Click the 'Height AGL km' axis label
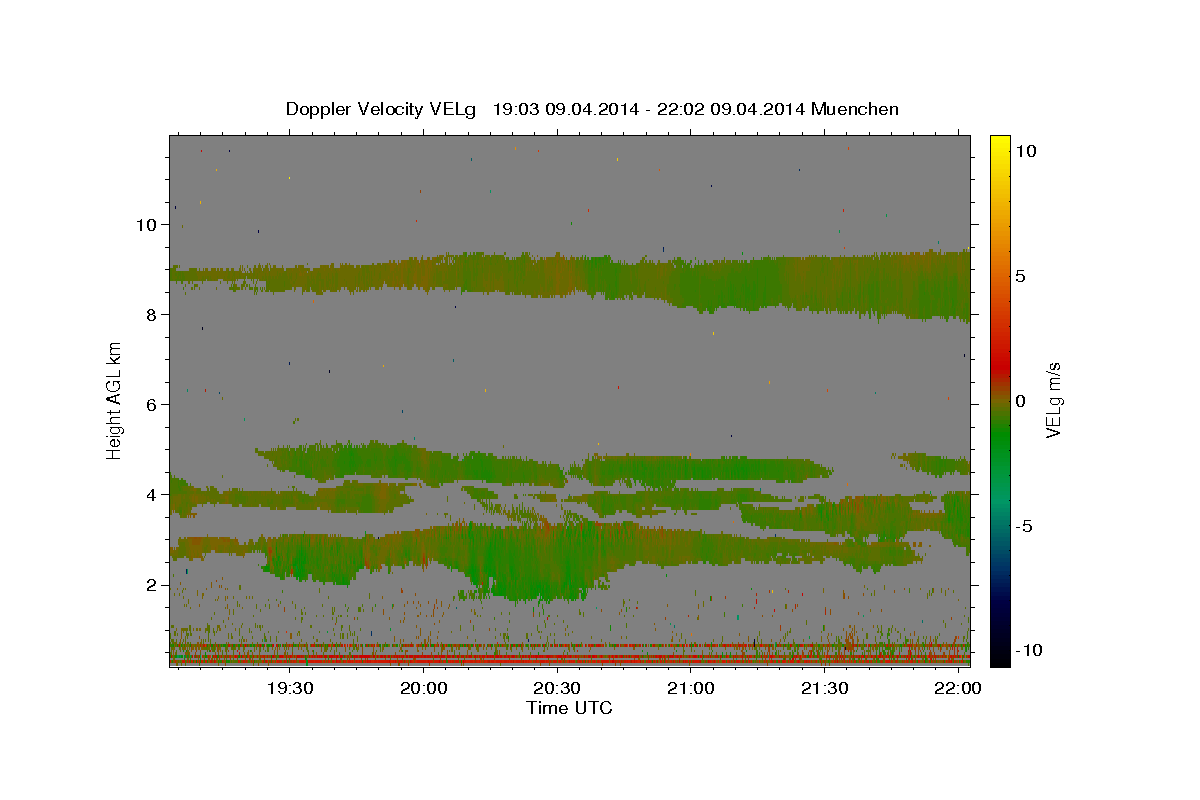The height and width of the screenshot is (800, 1200). 114,401
